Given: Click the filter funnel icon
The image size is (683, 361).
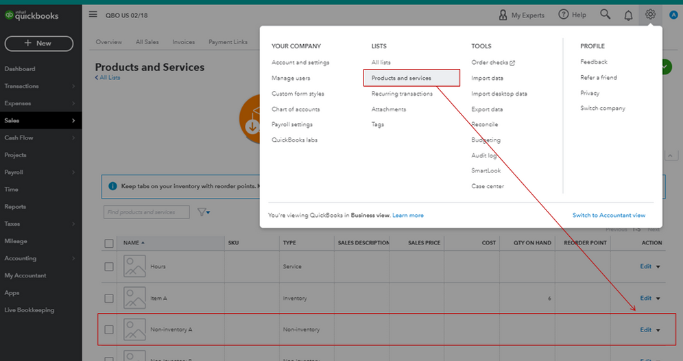Looking at the screenshot, I should click(x=203, y=212).
